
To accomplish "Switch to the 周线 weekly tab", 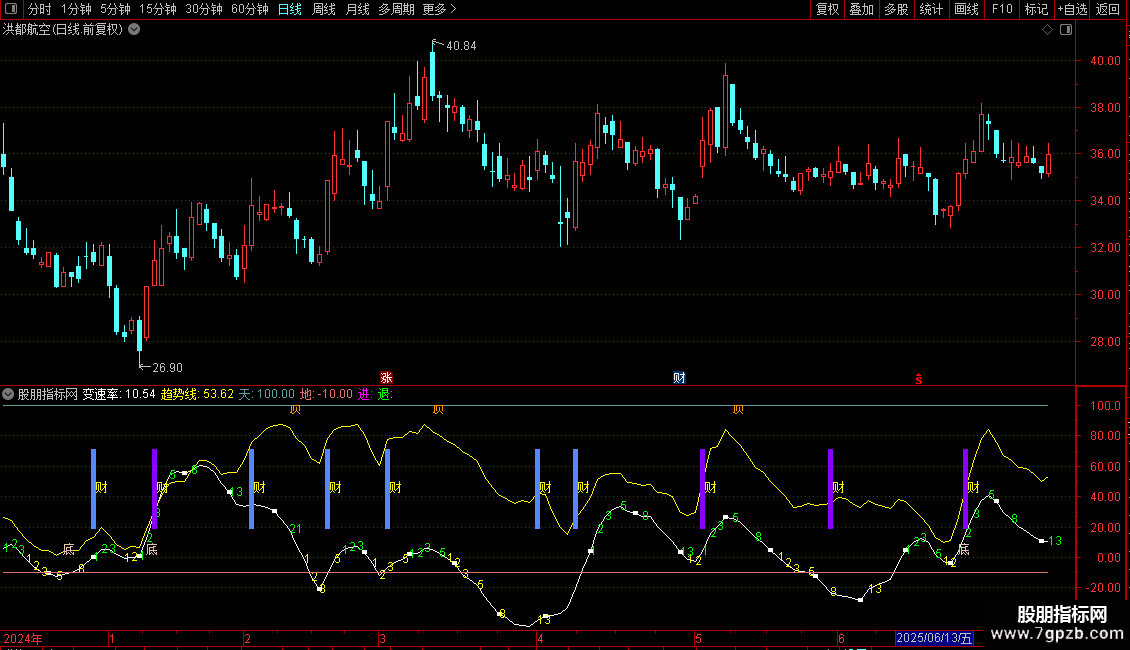I will point(324,9).
